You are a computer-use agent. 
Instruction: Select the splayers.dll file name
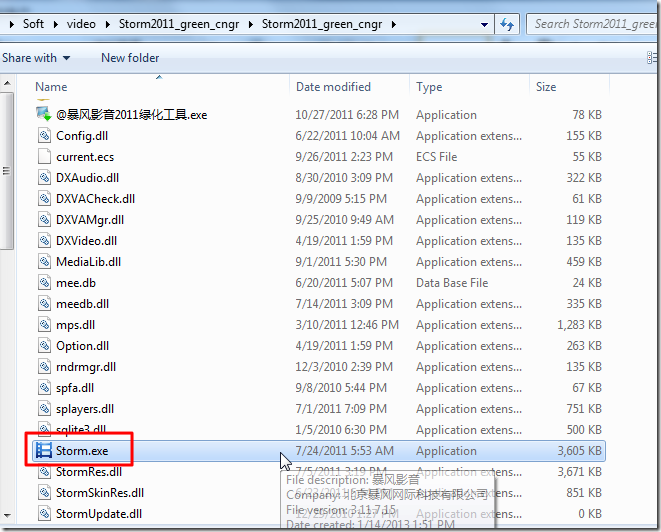[85, 409]
